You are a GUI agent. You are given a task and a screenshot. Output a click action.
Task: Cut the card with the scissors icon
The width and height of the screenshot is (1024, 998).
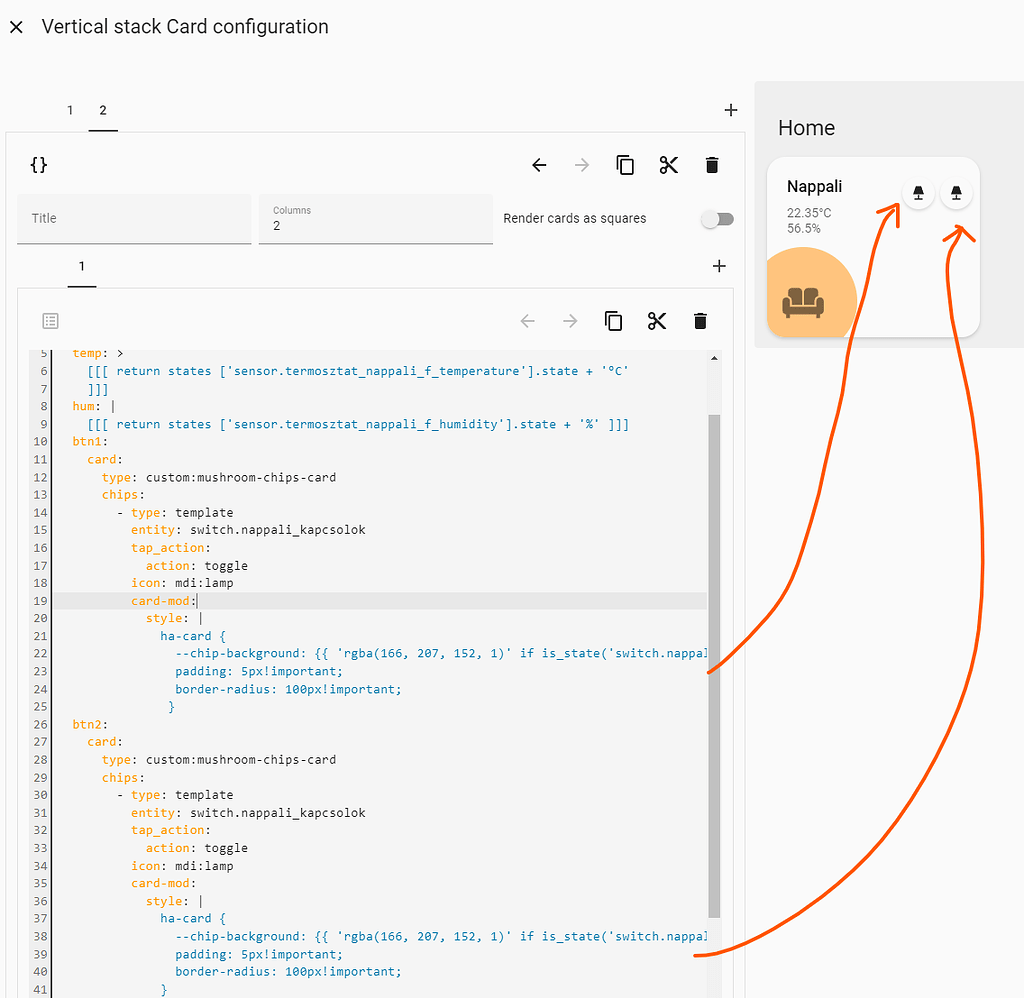669,165
